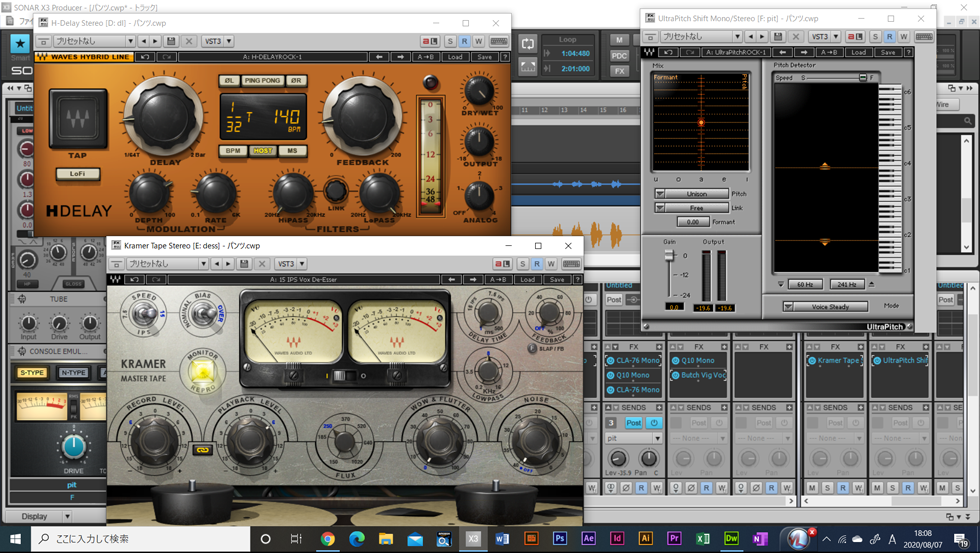Click the loop toggle icon next to Loop times

click(x=528, y=43)
